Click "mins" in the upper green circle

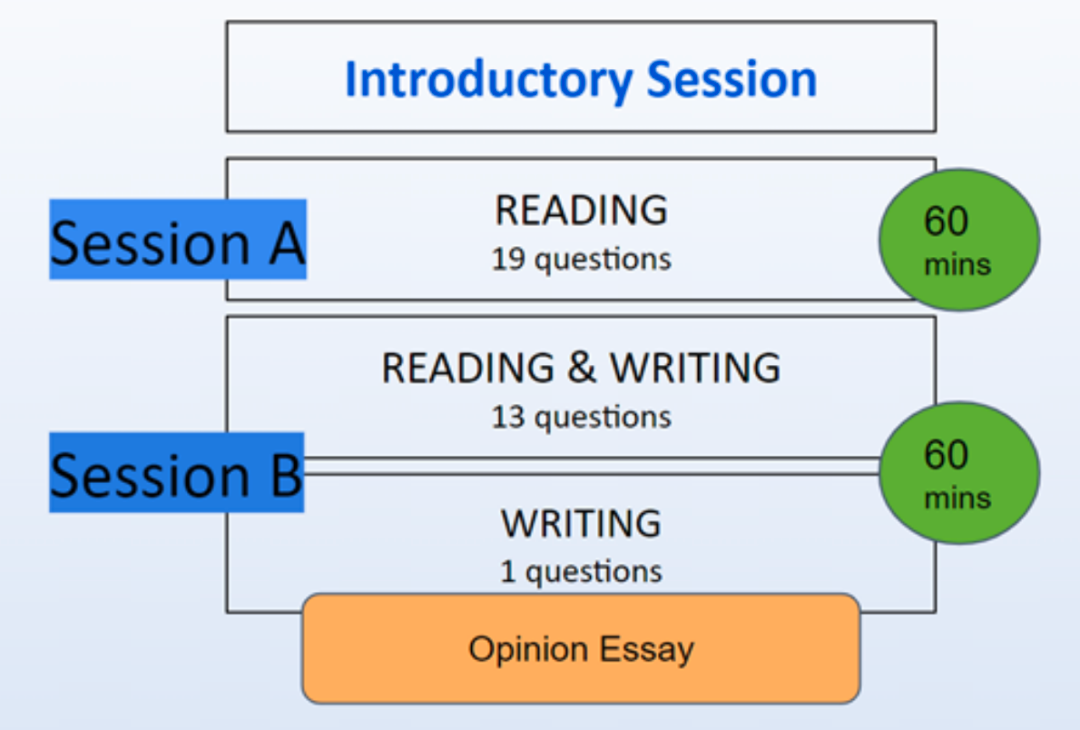[958, 265]
